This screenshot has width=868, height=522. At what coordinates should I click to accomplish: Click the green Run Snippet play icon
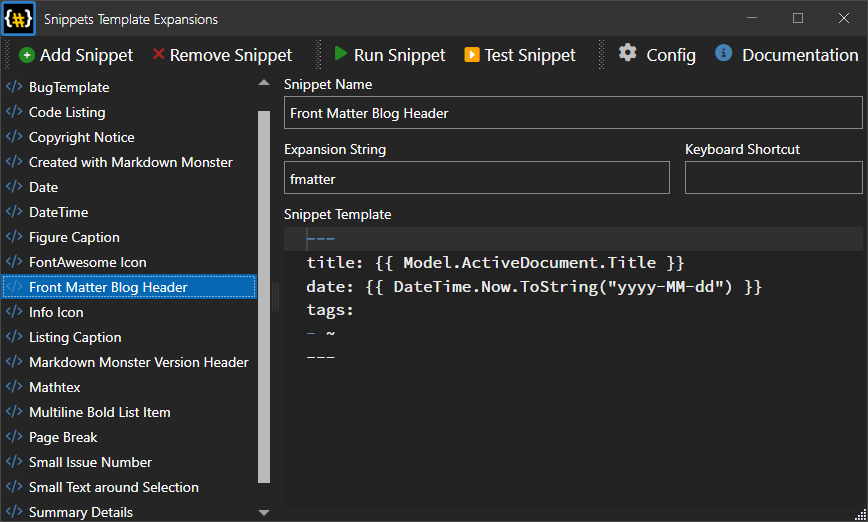(x=340, y=54)
